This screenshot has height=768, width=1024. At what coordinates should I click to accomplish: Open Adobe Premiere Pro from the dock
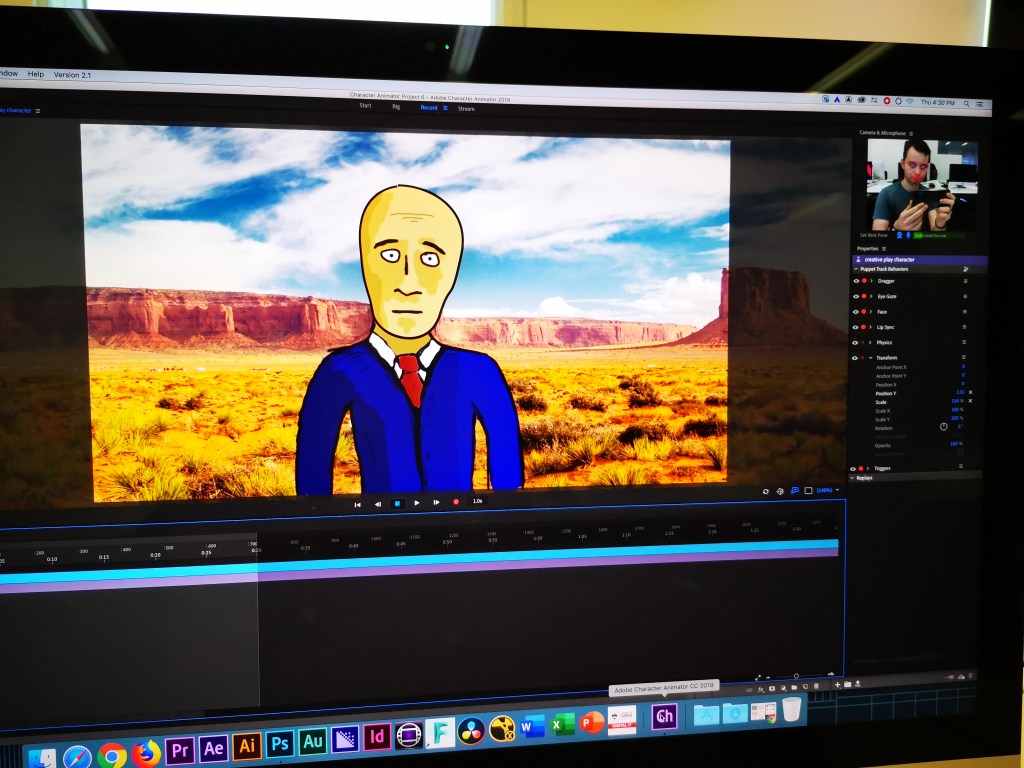tap(180, 748)
